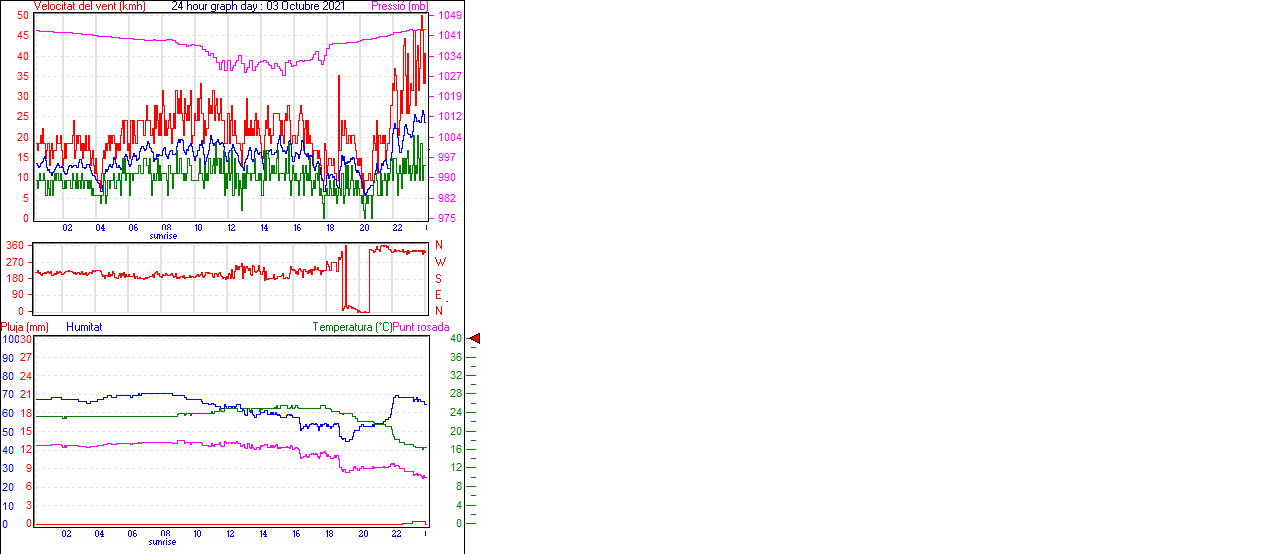Click 'sunrise' marker under the bottom humidity chart
The height and width of the screenshot is (554, 1280).
[x=164, y=542]
